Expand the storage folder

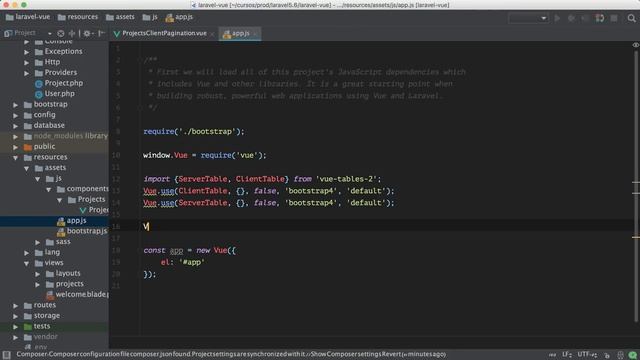(16, 316)
